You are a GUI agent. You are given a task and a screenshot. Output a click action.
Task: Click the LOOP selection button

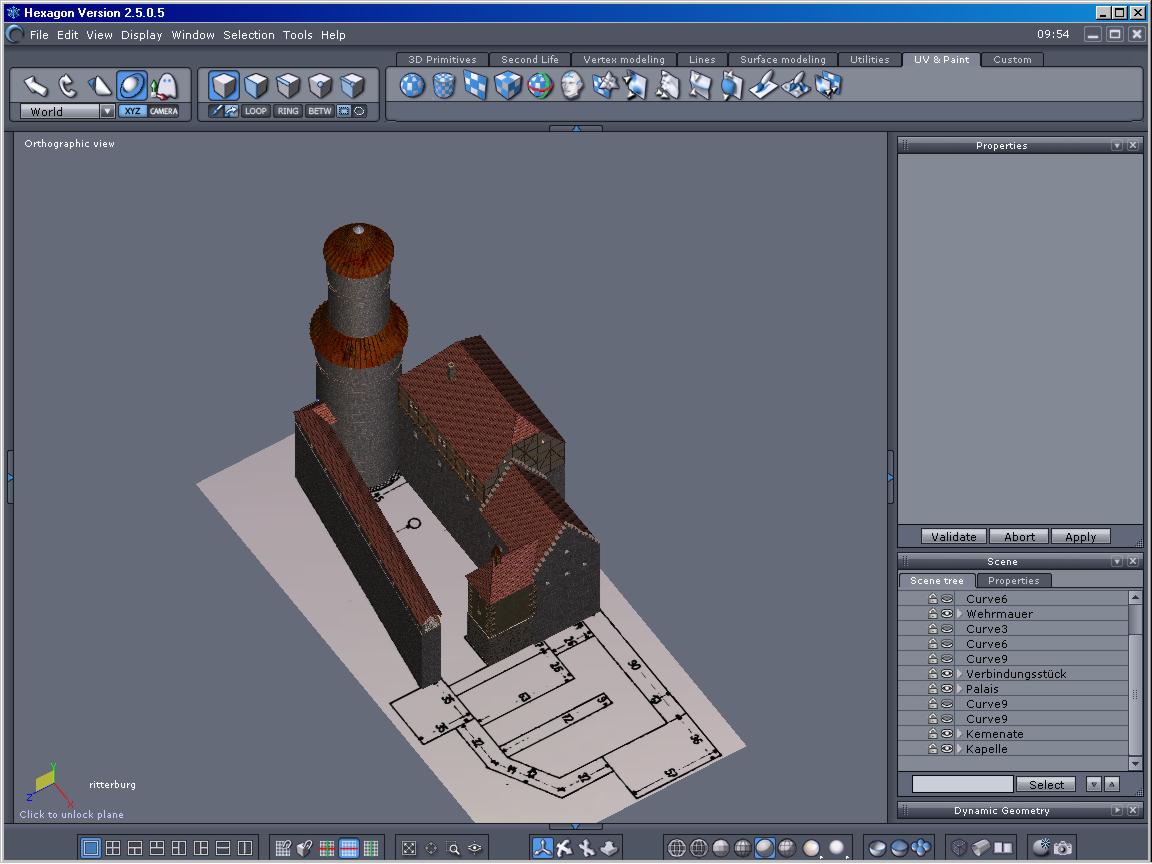[256, 111]
